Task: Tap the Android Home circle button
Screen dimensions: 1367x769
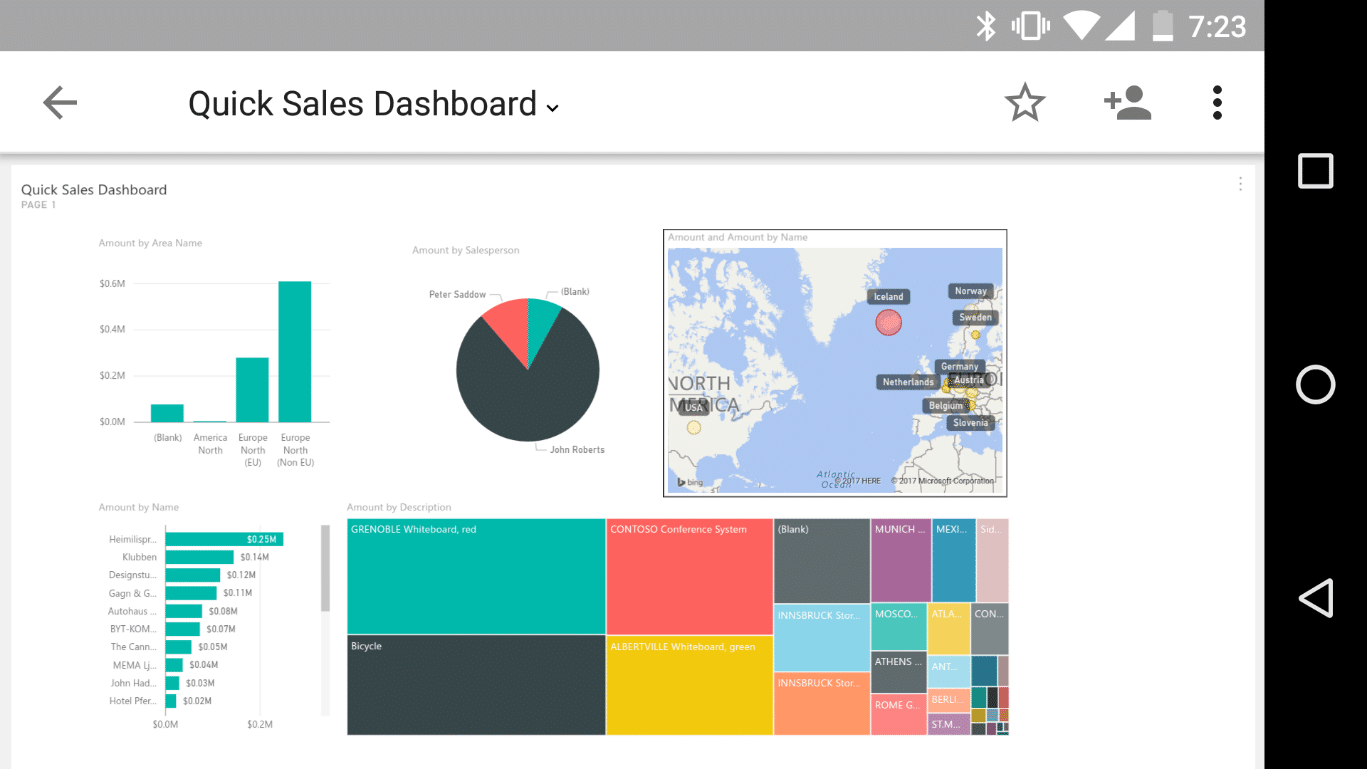Action: click(1315, 384)
